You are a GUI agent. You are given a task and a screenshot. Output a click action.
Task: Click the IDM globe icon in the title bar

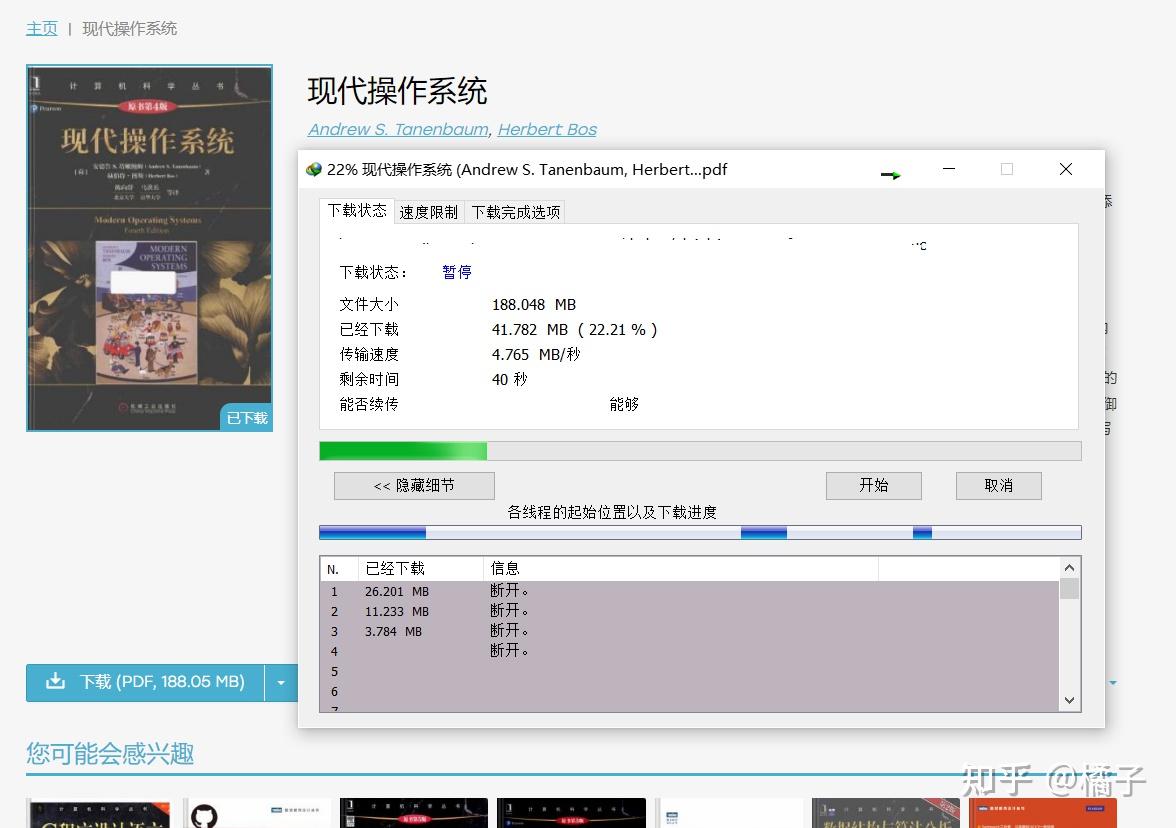313,169
